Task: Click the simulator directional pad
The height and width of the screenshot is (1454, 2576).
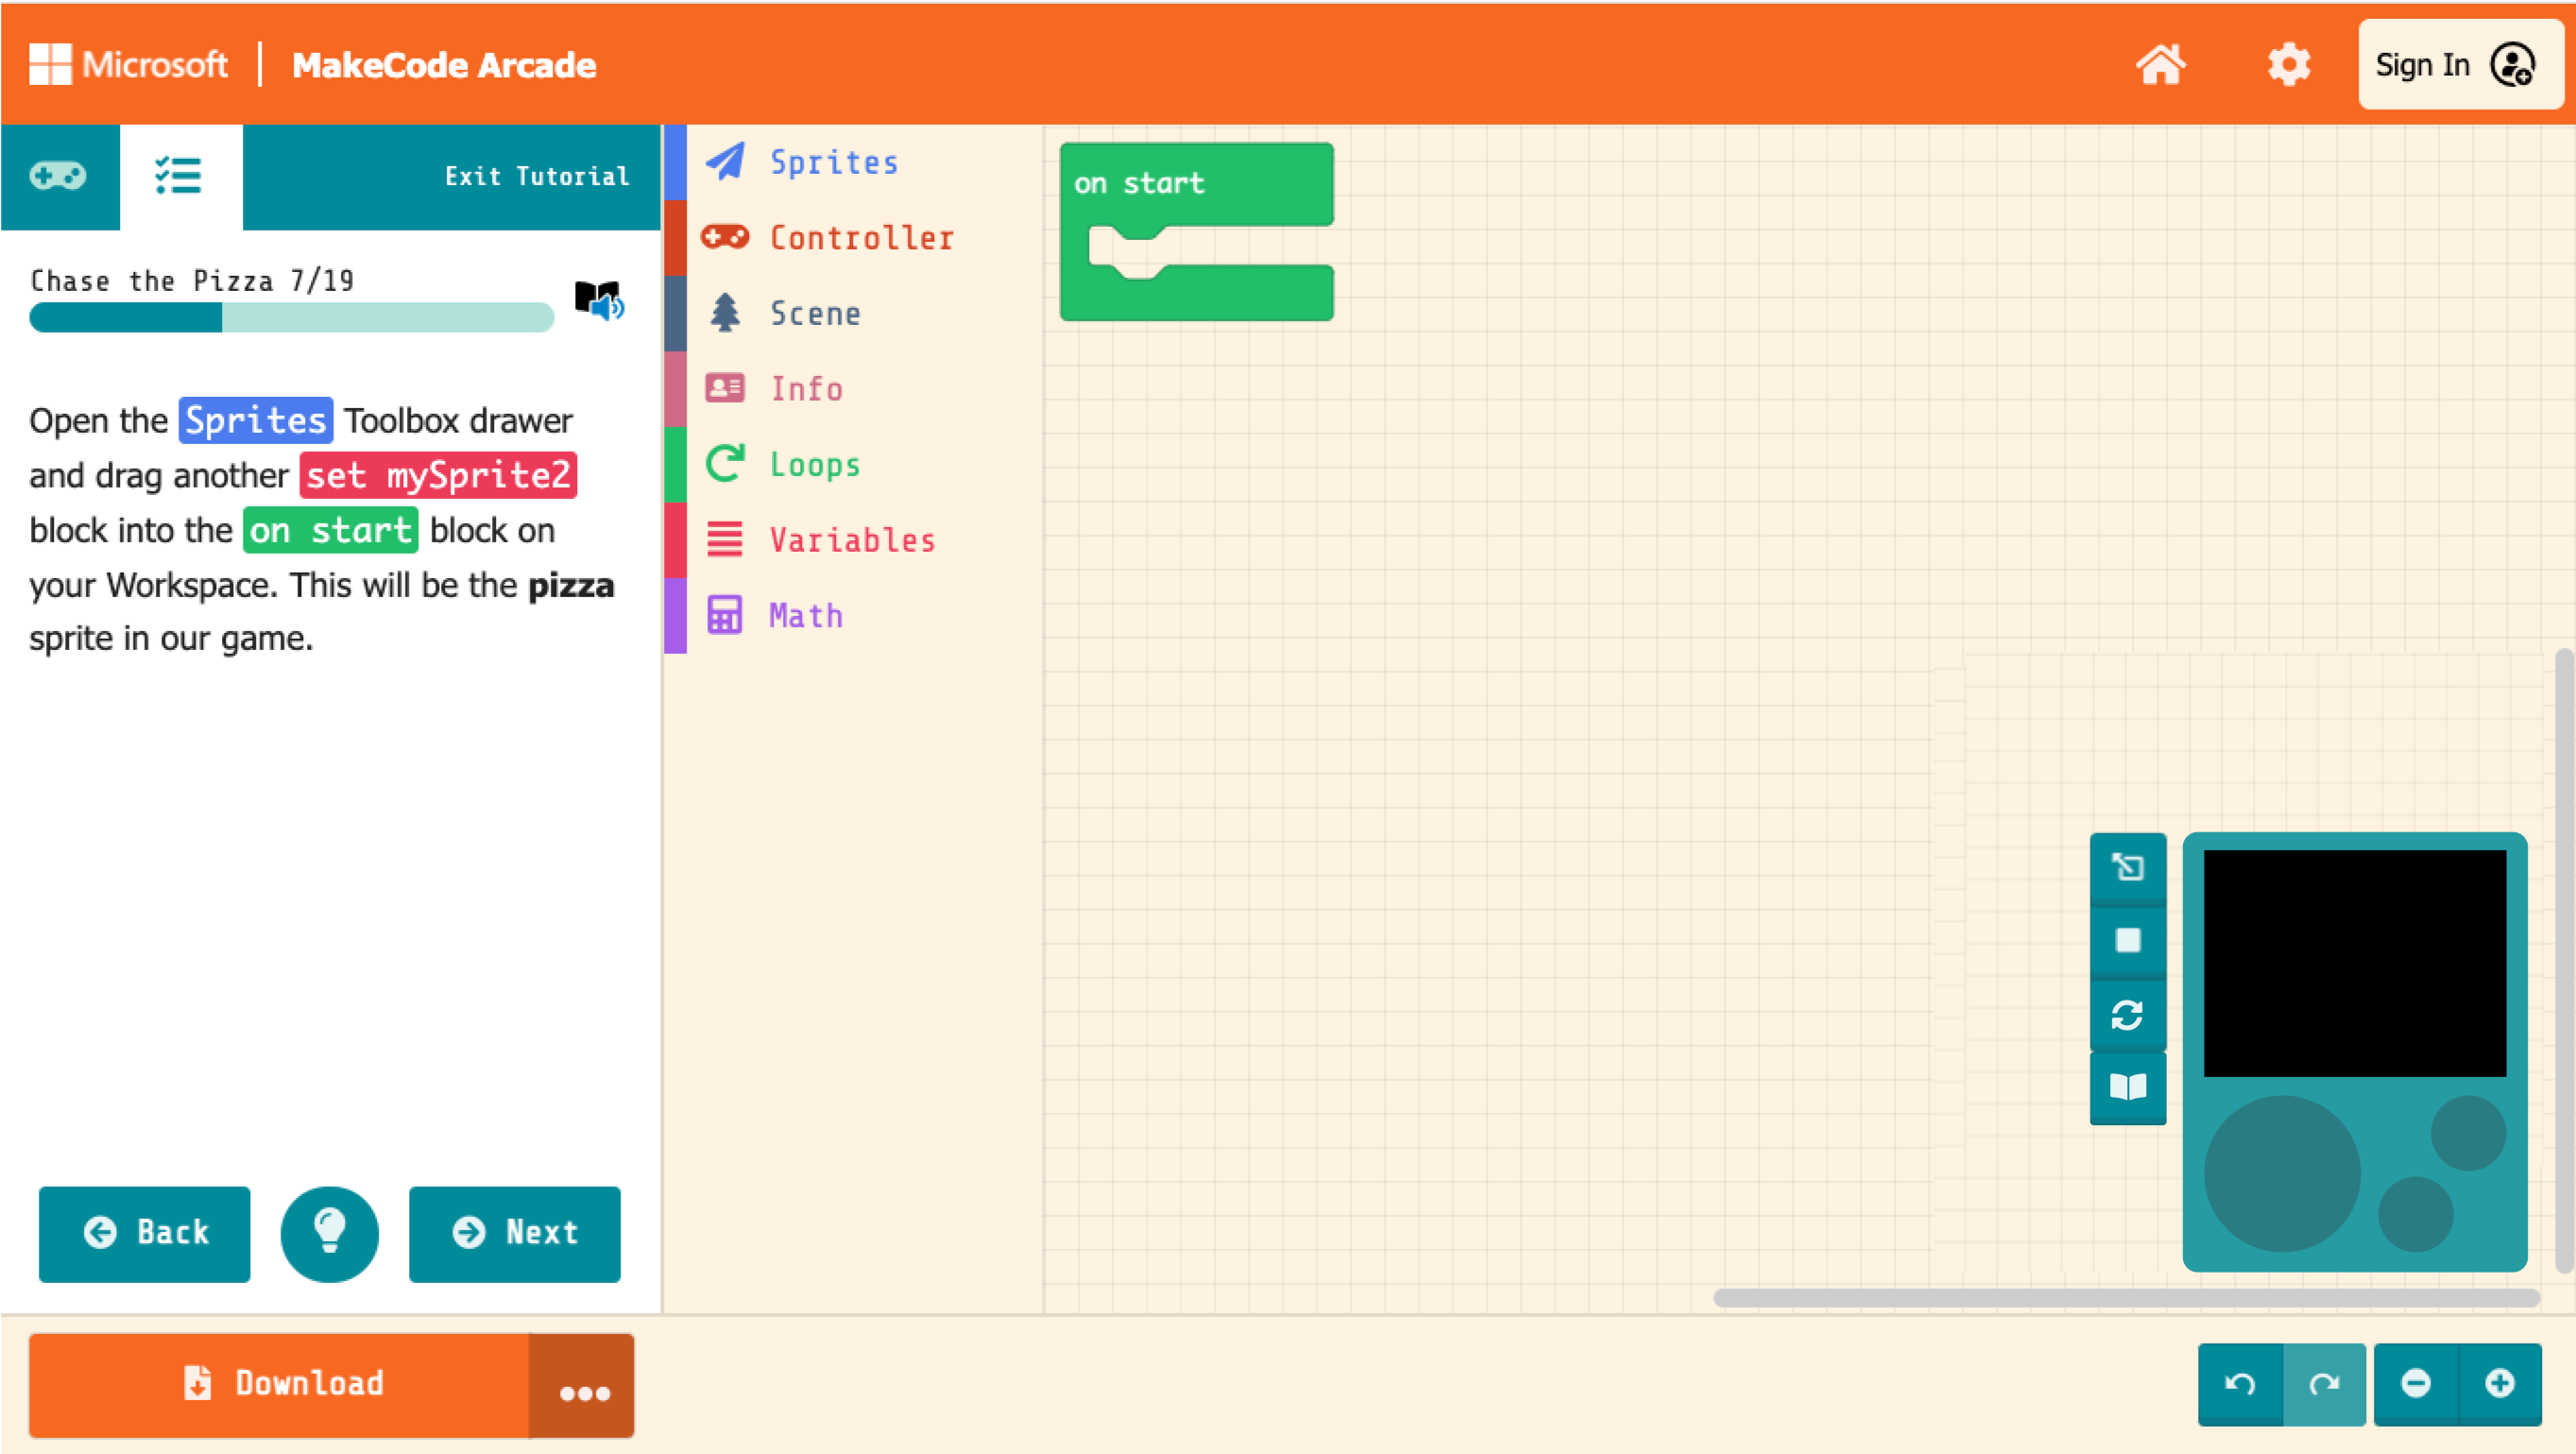Action: [2282, 1174]
